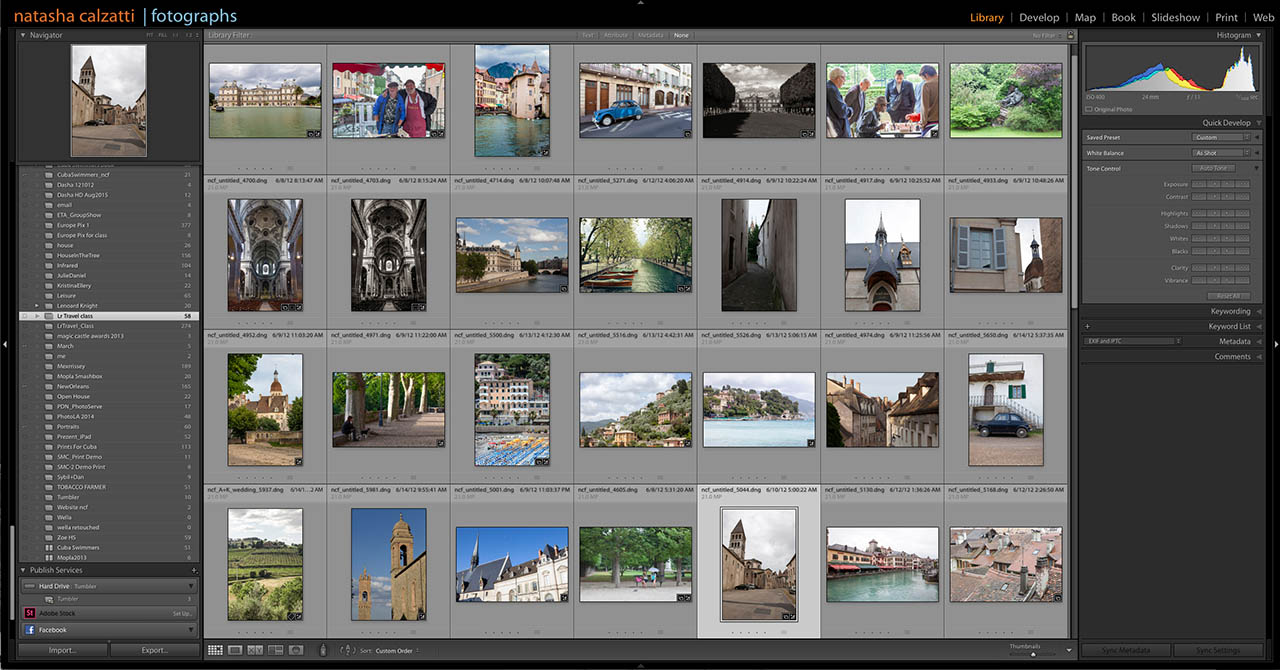Collapse the Navigator panel

coord(23,35)
